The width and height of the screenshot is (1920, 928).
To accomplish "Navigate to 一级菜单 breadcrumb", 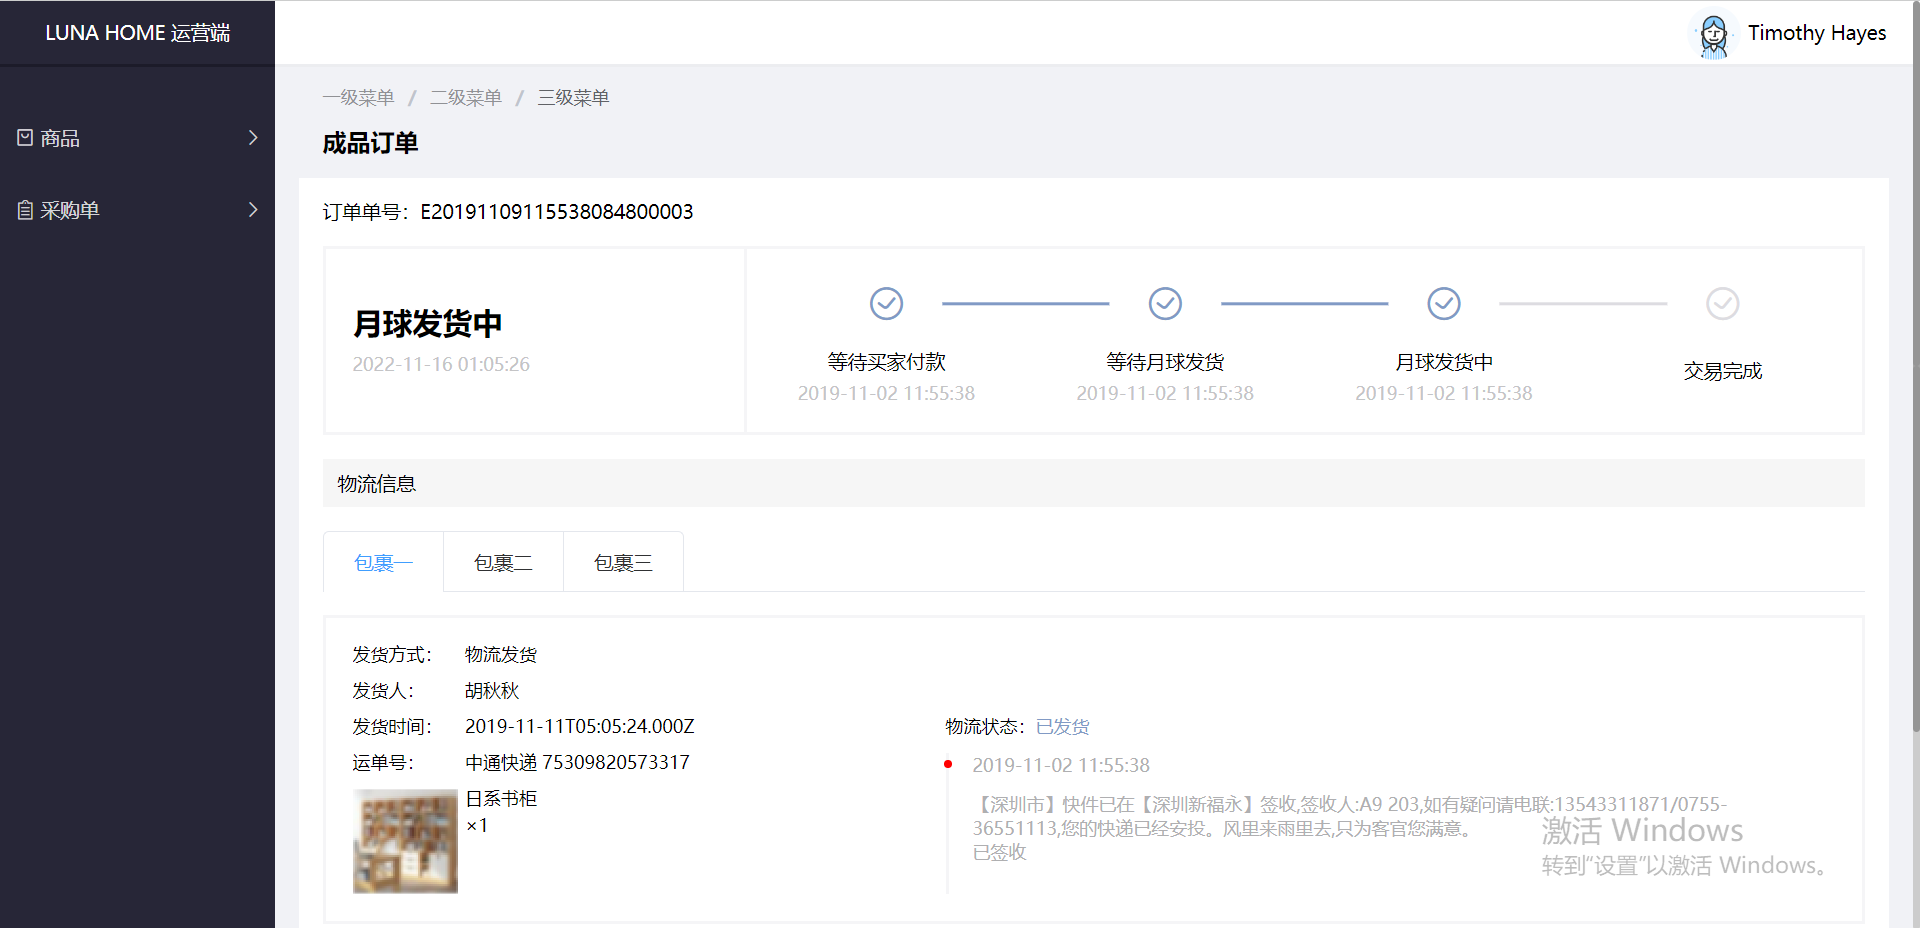I will coord(358,97).
